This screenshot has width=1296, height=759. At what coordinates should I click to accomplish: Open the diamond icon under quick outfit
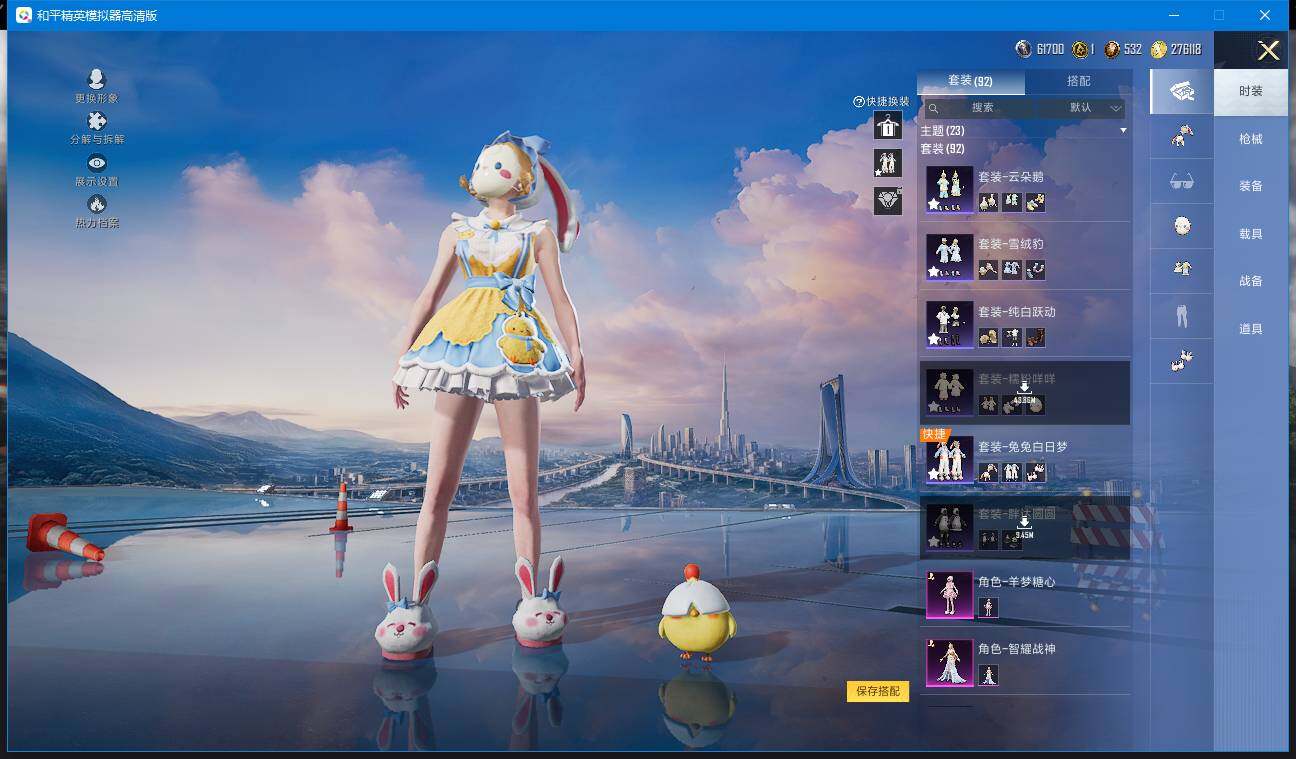[887, 201]
